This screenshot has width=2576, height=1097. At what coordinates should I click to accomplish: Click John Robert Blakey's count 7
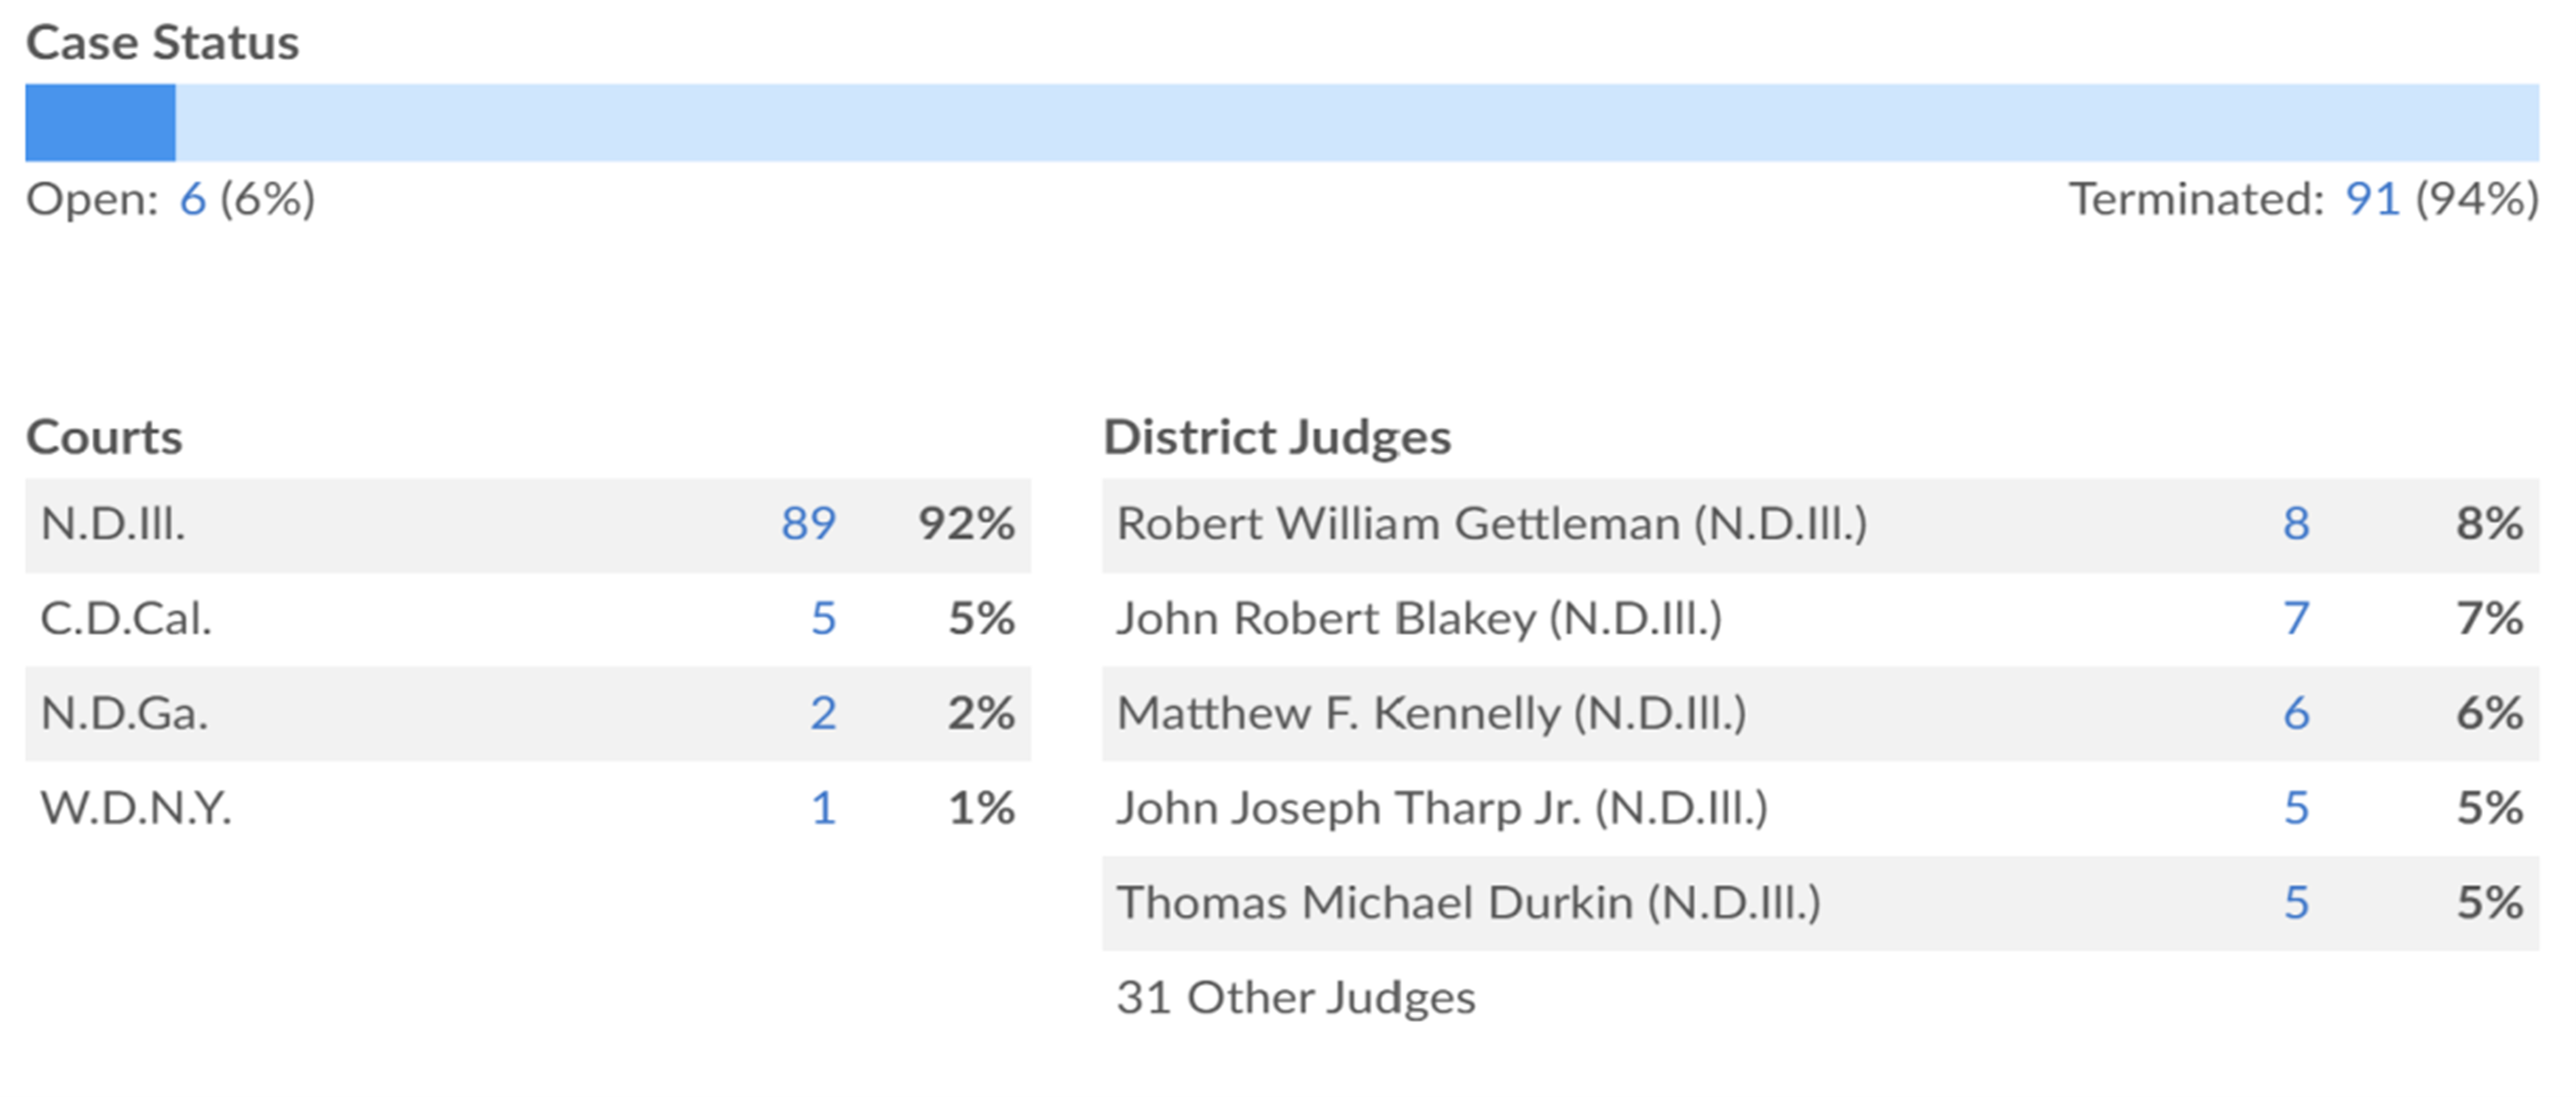2295,618
